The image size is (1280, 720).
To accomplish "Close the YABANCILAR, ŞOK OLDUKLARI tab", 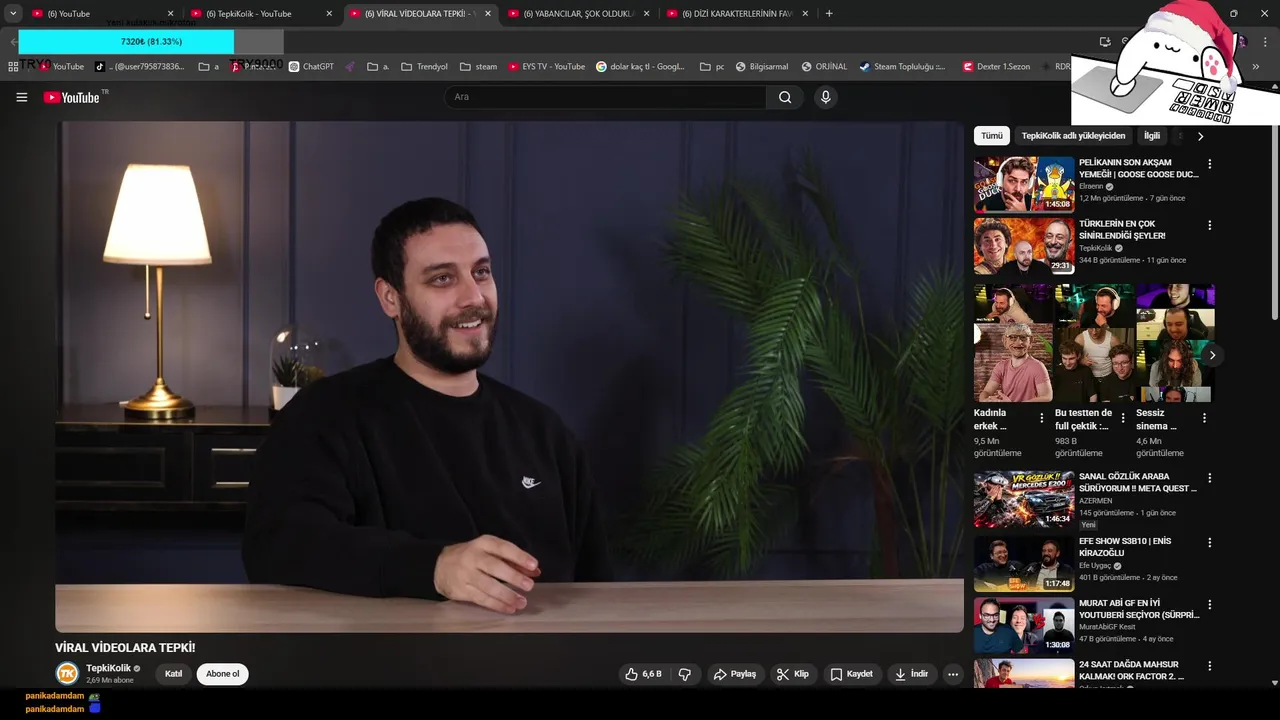I will [x=646, y=14].
